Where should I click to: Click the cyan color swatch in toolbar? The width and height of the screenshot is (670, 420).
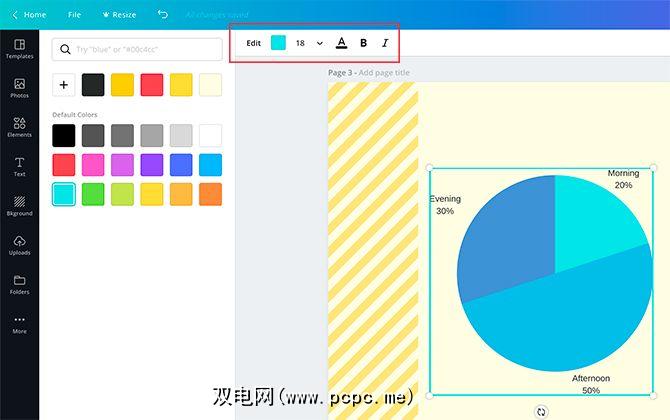coord(278,43)
